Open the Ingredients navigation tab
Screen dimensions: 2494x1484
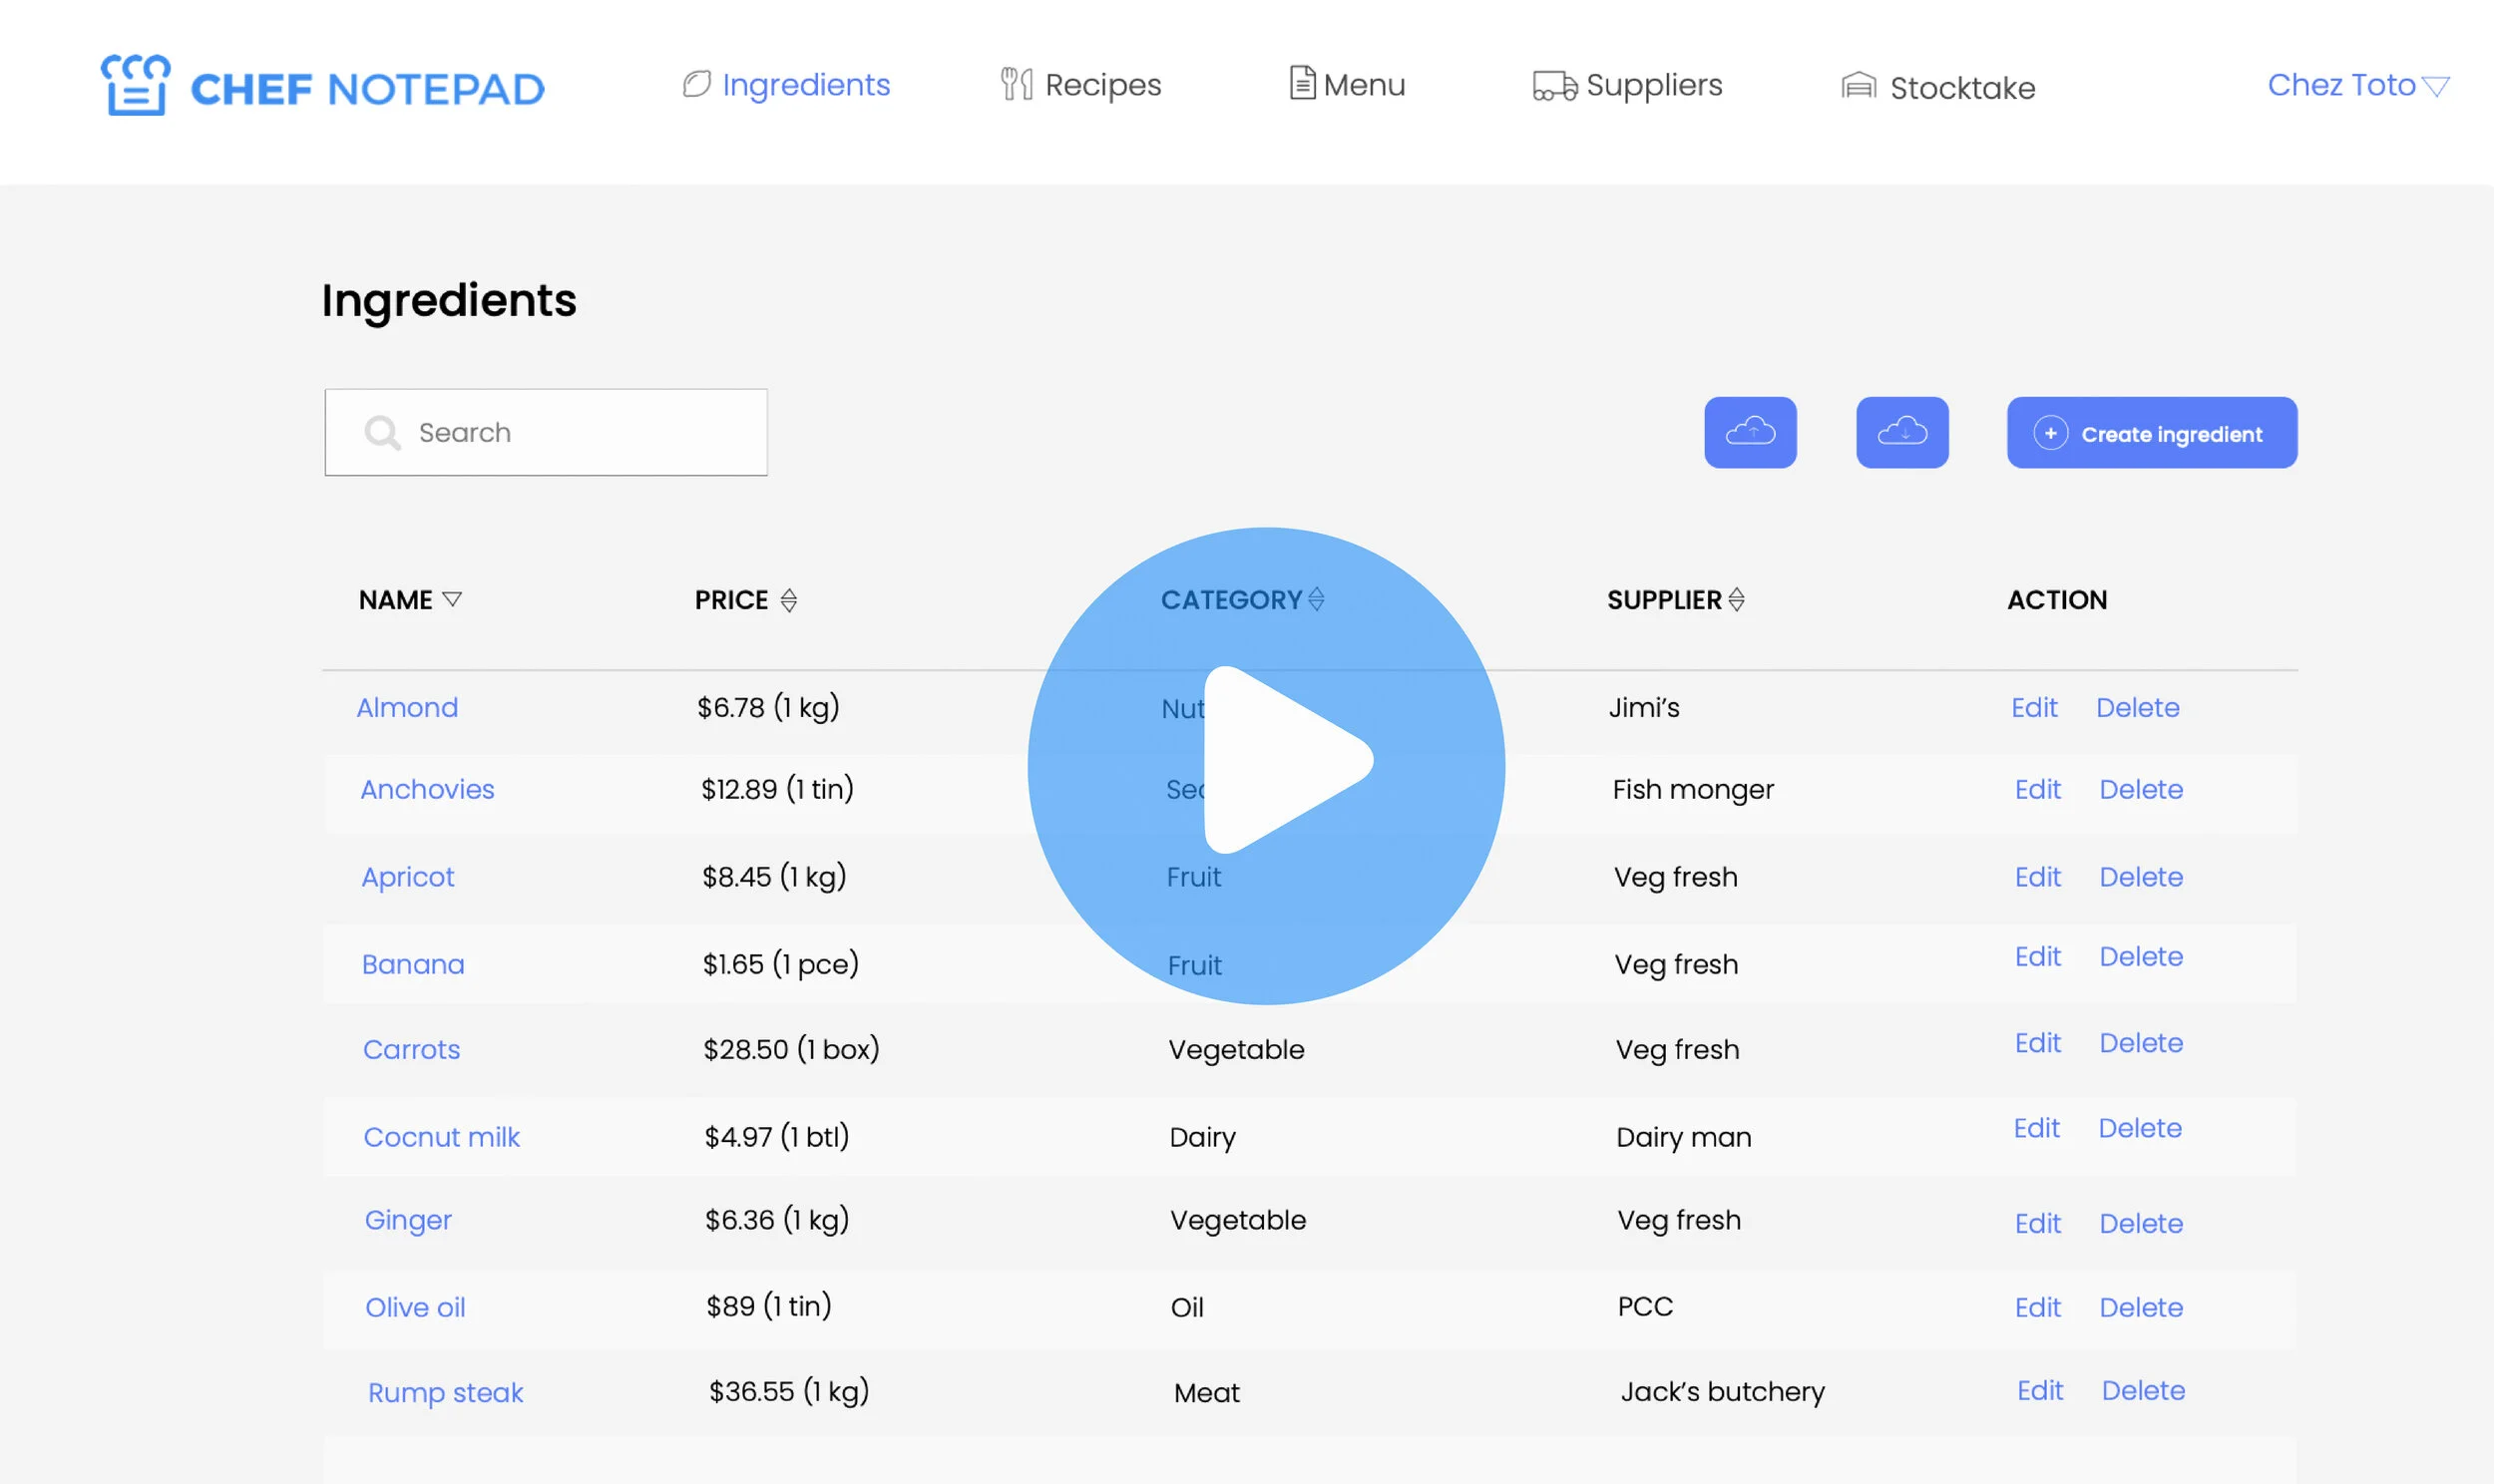pos(804,85)
